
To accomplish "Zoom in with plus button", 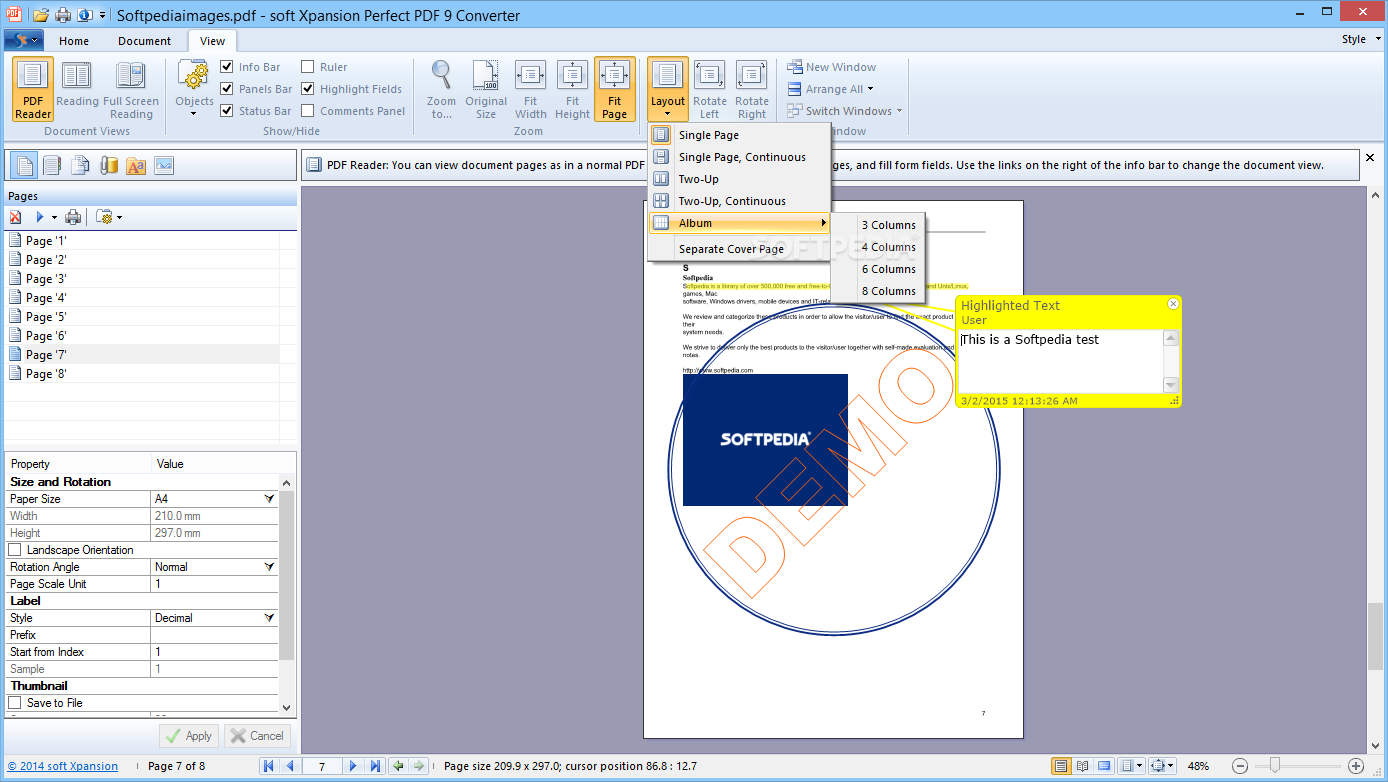I will [x=1356, y=766].
